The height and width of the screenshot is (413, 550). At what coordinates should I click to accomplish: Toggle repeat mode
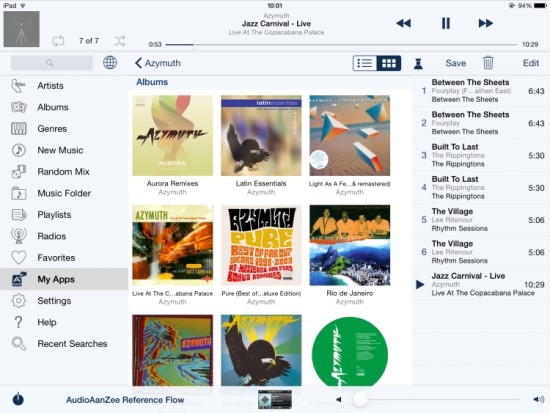(x=58, y=41)
